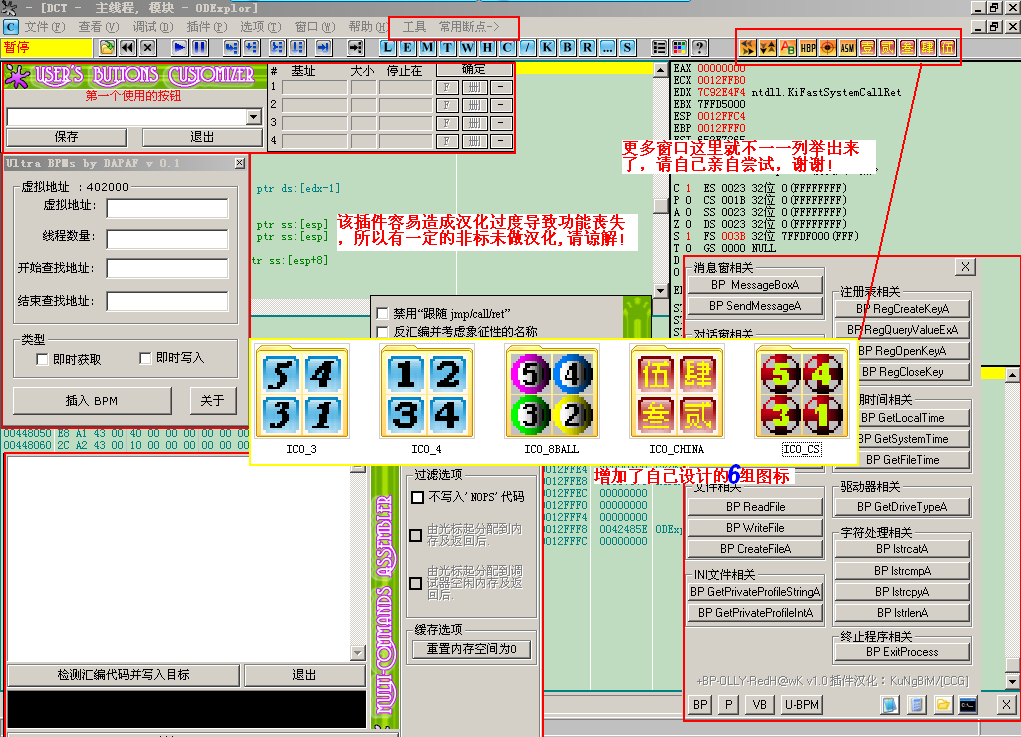The height and width of the screenshot is (737, 1021).
Task: Click the appearance color grid icon
Action: coord(679,48)
